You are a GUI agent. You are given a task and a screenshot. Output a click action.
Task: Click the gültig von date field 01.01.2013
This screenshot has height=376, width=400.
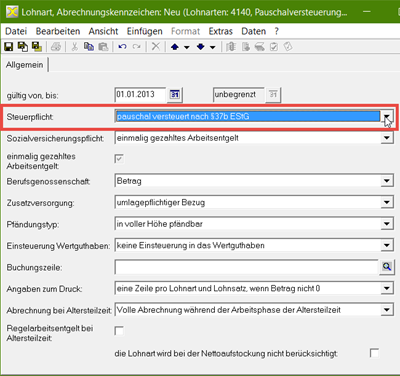pos(140,95)
